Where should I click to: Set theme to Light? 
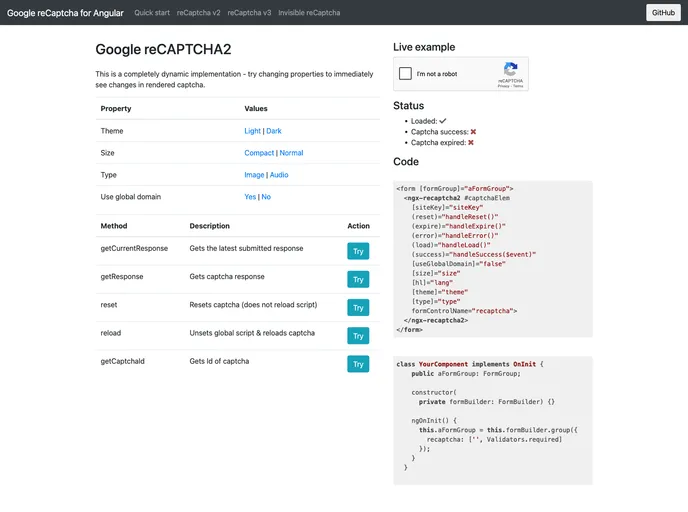(252, 131)
